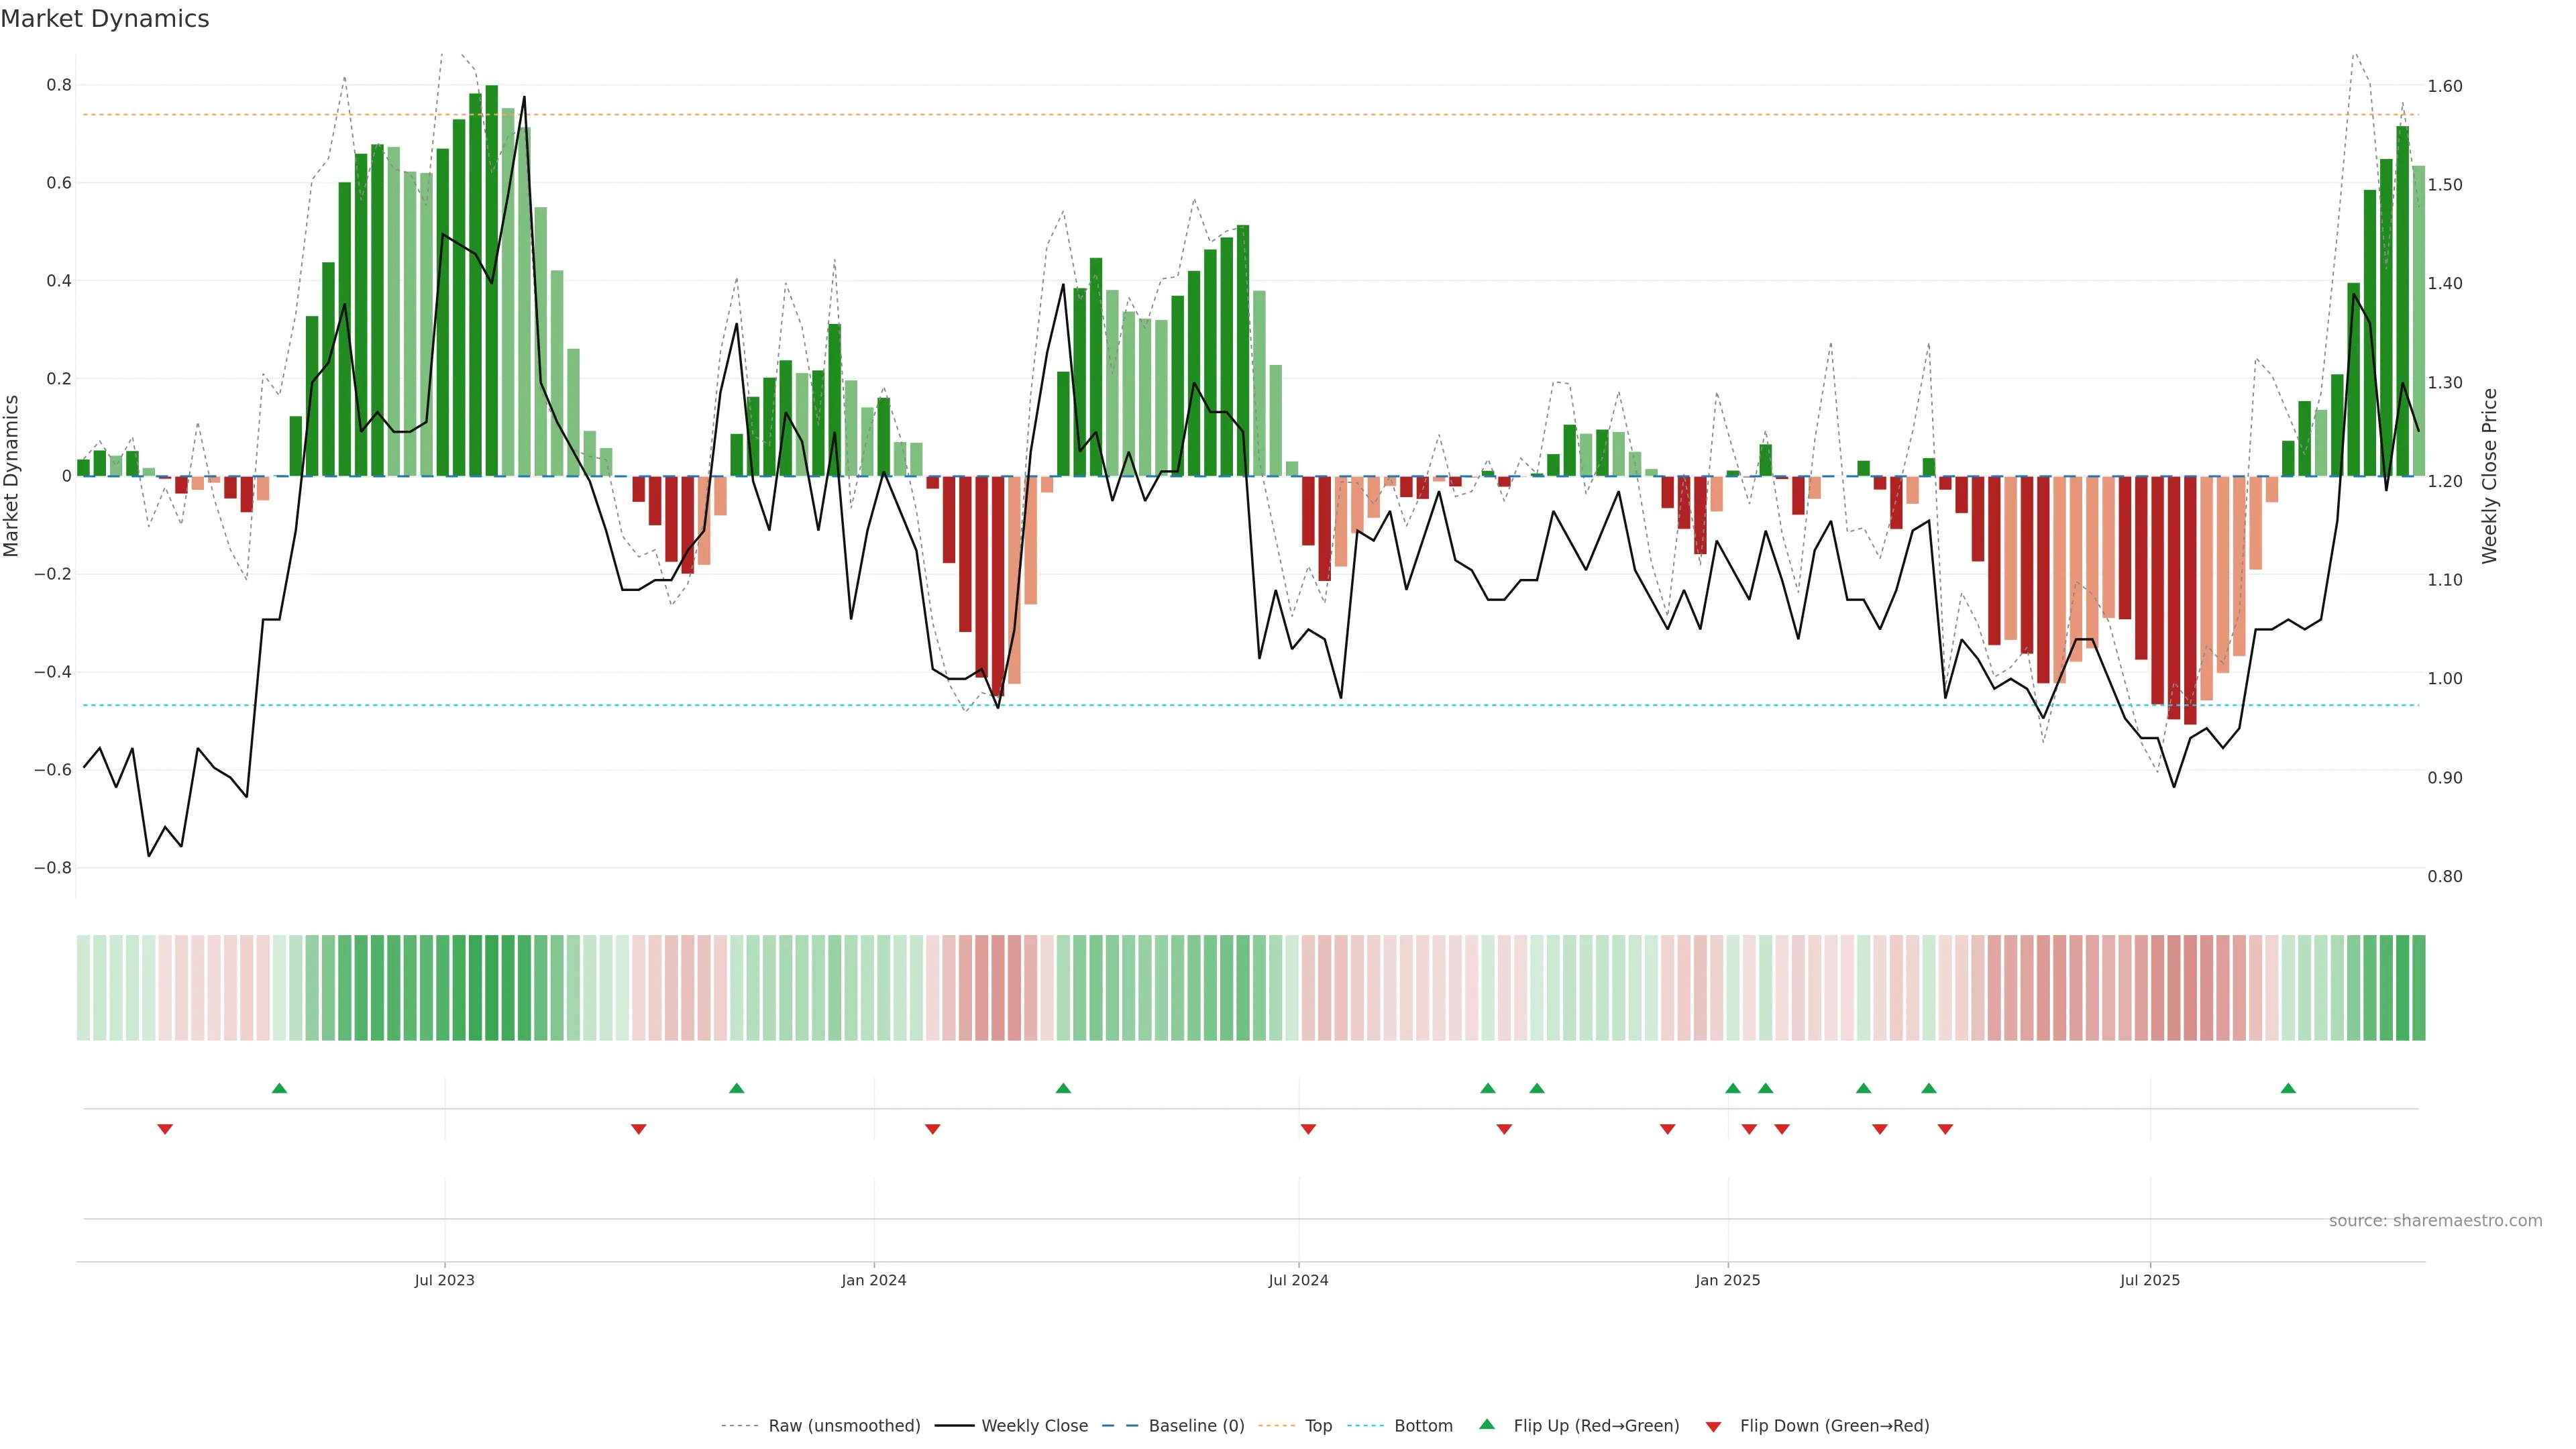Click the leftmost green Flip Up triangle marker
Screen dimensions: 2576x1449
(279, 1088)
